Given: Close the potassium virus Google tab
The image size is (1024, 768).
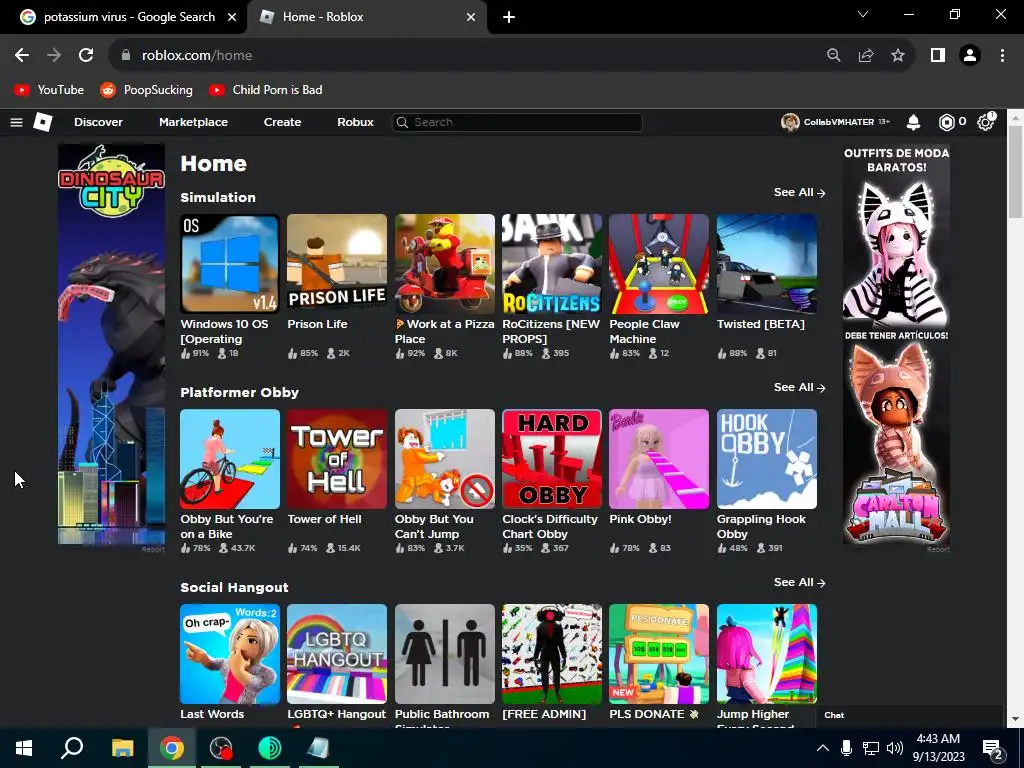Looking at the screenshot, I should 232,18.
